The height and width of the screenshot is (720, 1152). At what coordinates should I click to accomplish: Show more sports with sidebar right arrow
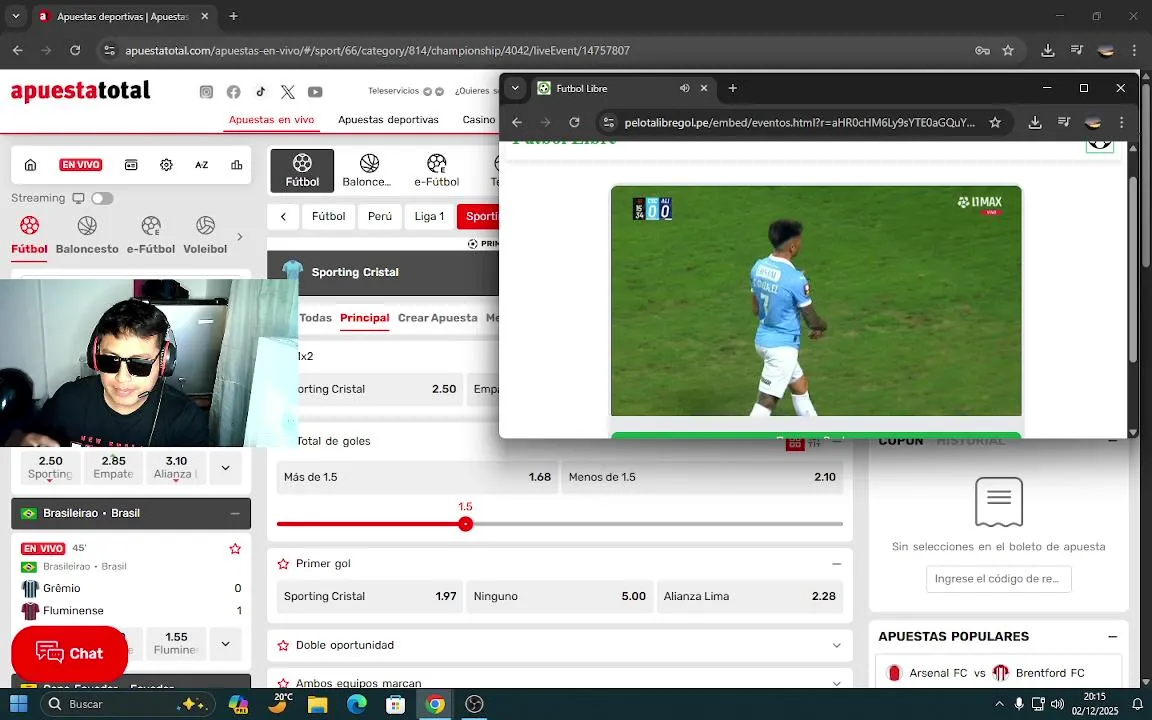click(x=240, y=237)
